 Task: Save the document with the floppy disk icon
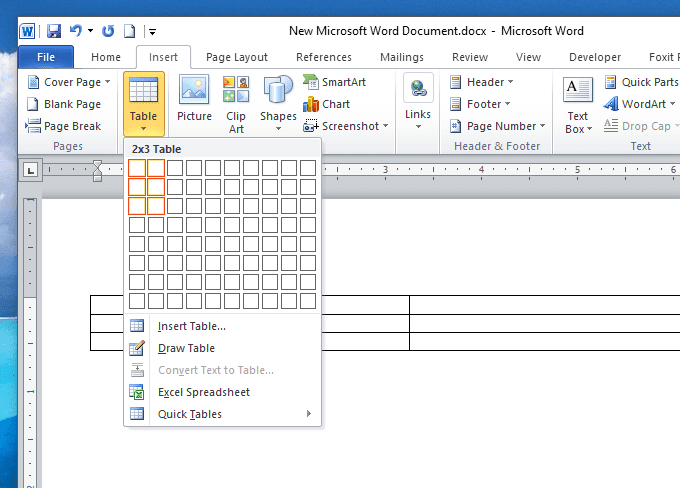click(x=54, y=31)
